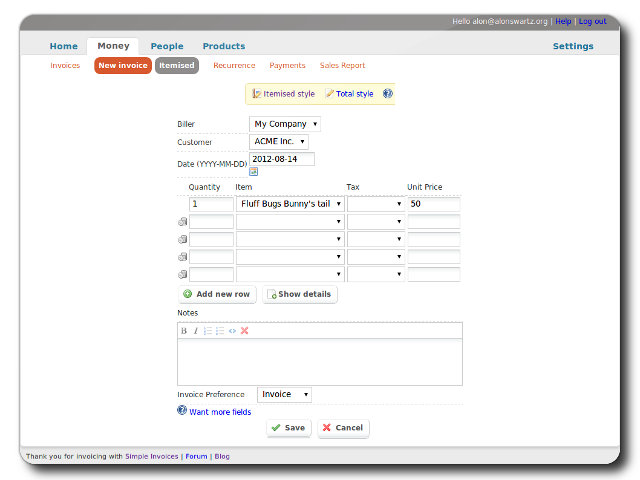Open the Products tab

[223, 46]
